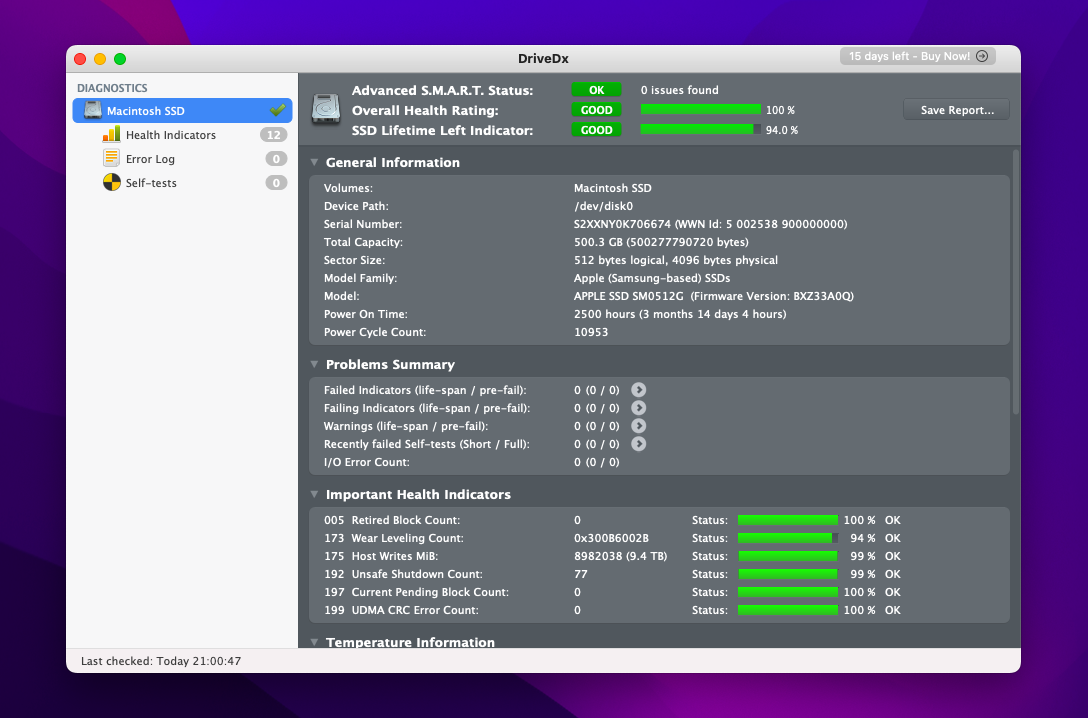This screenshot has height=718, width=1088.
Task: Click the Overall Health Rating progress bar
Action: (700, 110)
